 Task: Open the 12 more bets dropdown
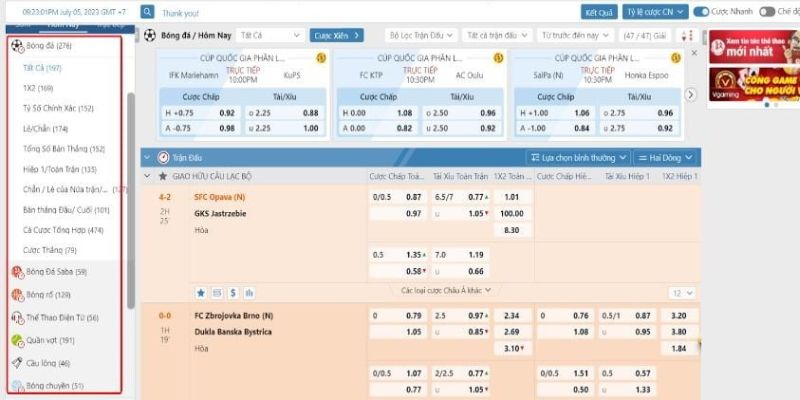tap(682, 293)
